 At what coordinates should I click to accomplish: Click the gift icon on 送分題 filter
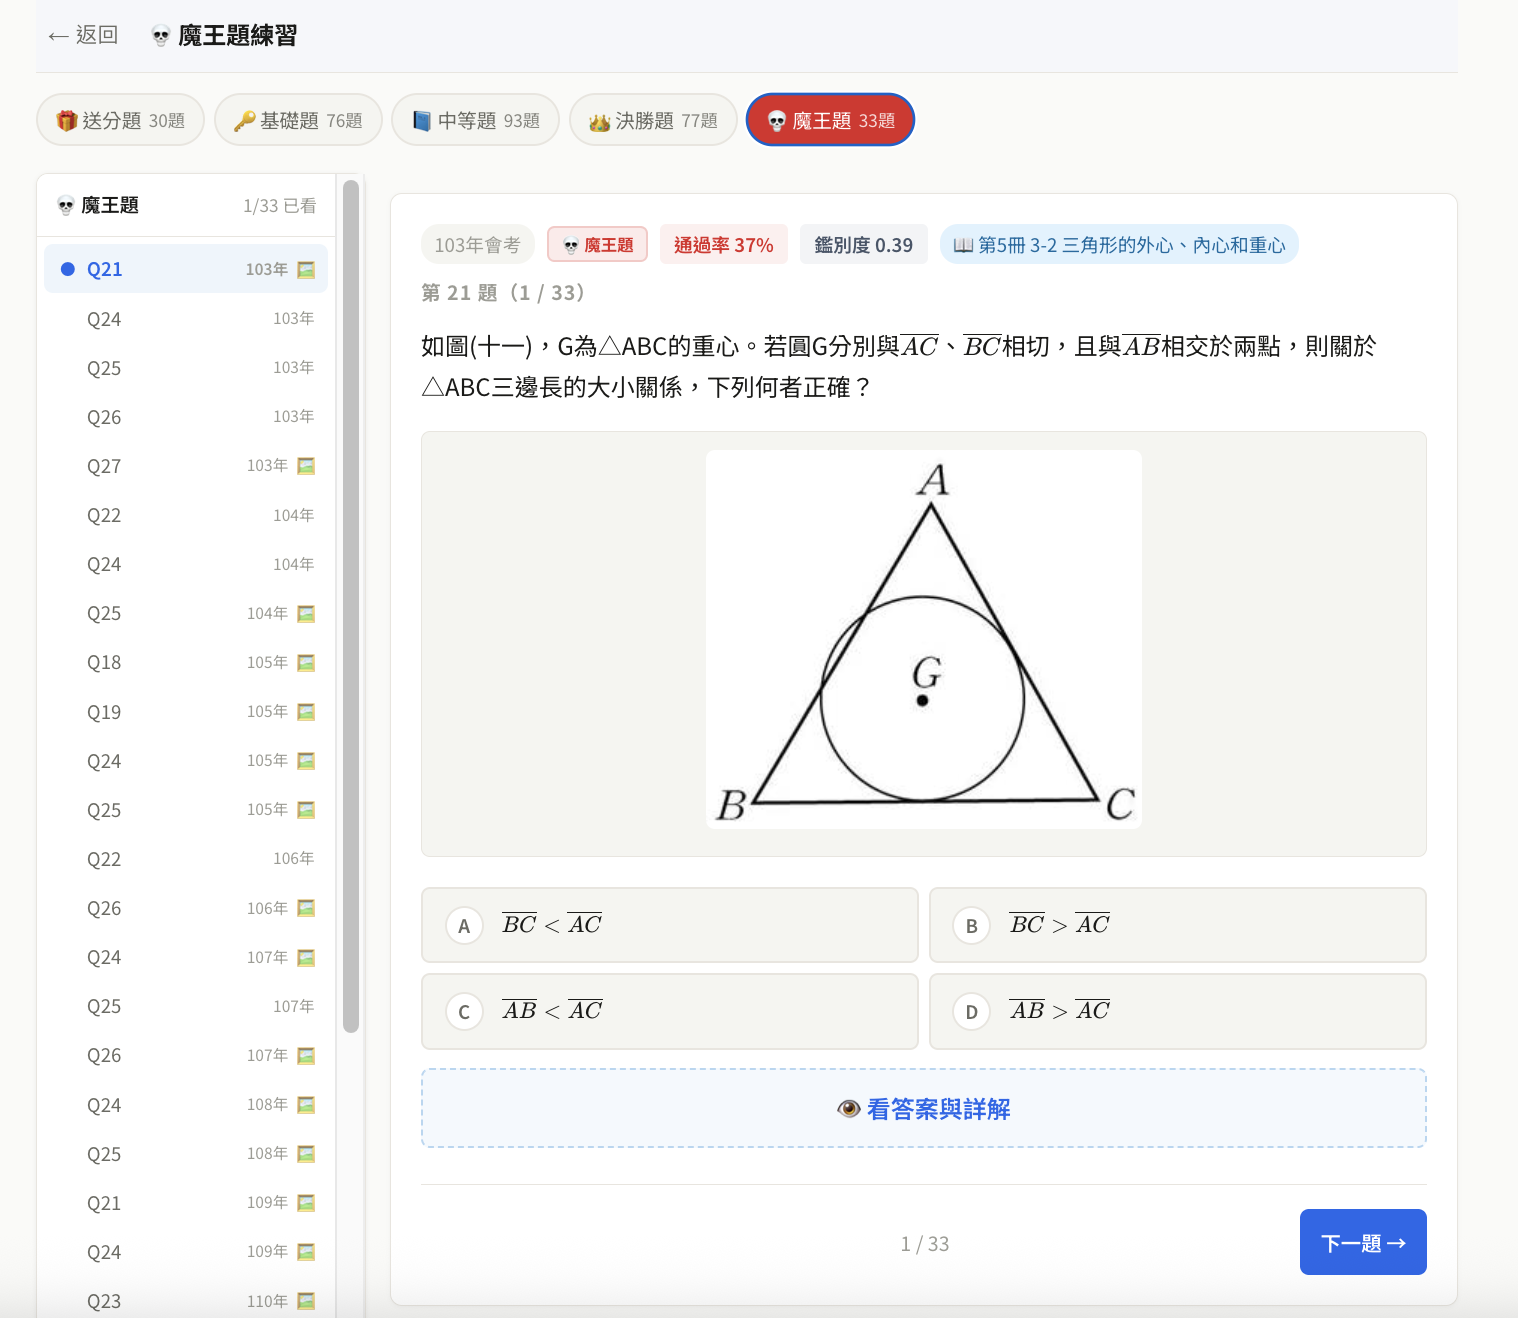66,119
